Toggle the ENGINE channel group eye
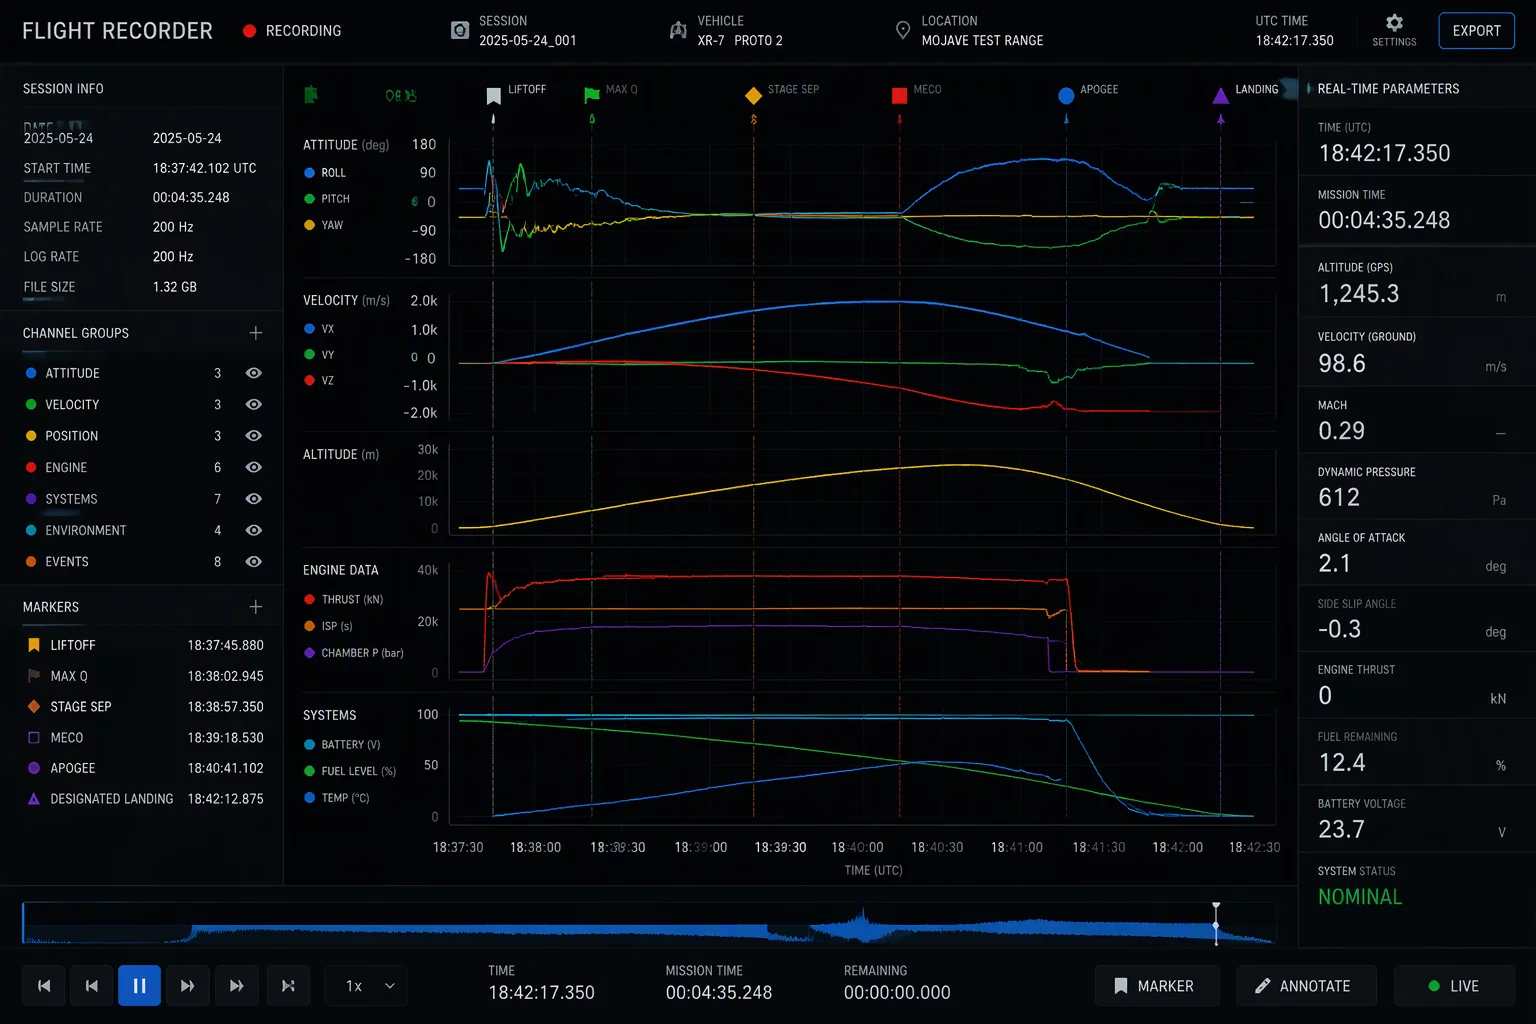Screen dimensions: 1536x1024 click(254, 467)
